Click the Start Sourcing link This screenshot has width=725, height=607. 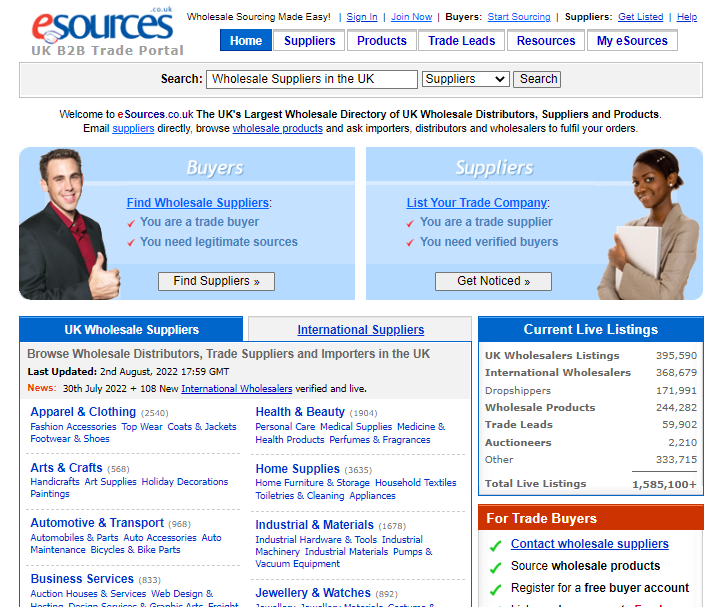(x=519, y=17)
